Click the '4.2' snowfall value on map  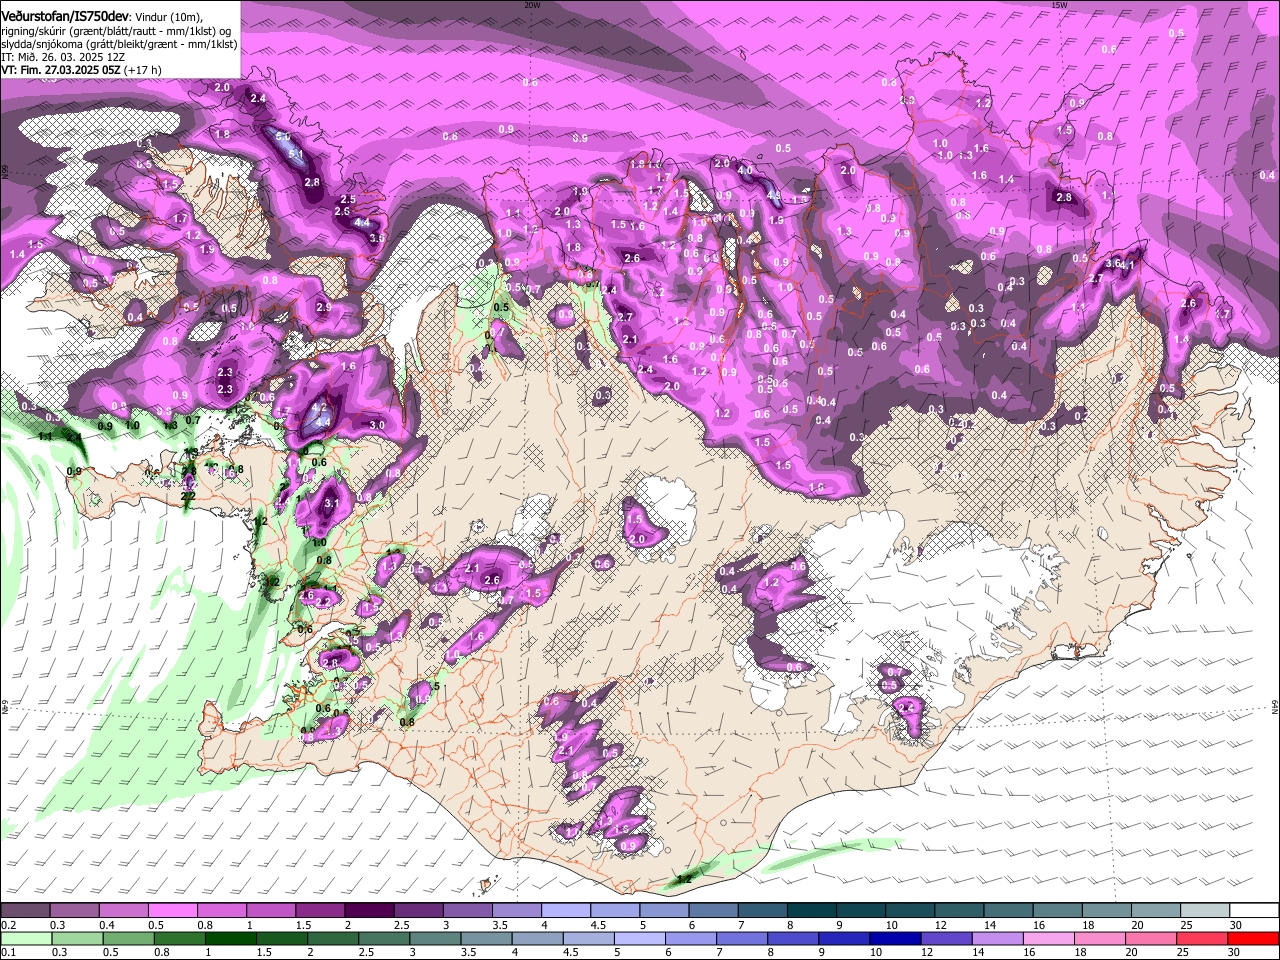pos(320,408)
